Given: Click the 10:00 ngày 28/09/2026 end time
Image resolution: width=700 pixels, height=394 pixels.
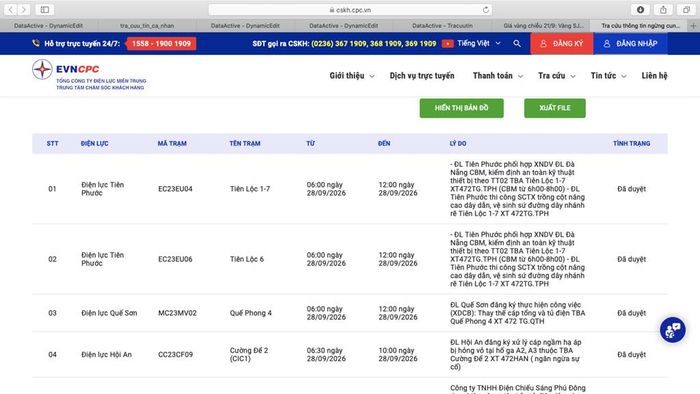Looking at the screenshot, I should click(x=398, y=355).
